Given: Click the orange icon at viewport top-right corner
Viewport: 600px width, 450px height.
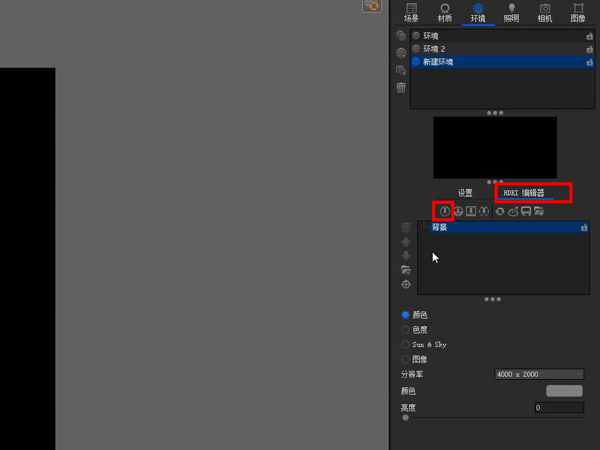Looking at the screenshot, I should [371, 6].
